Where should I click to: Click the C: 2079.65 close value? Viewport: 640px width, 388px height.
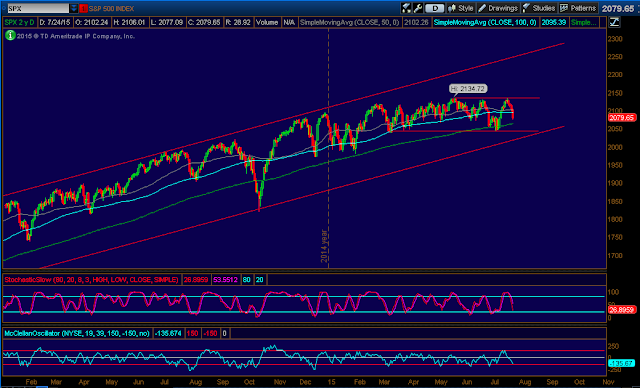[x=204, y=22]
